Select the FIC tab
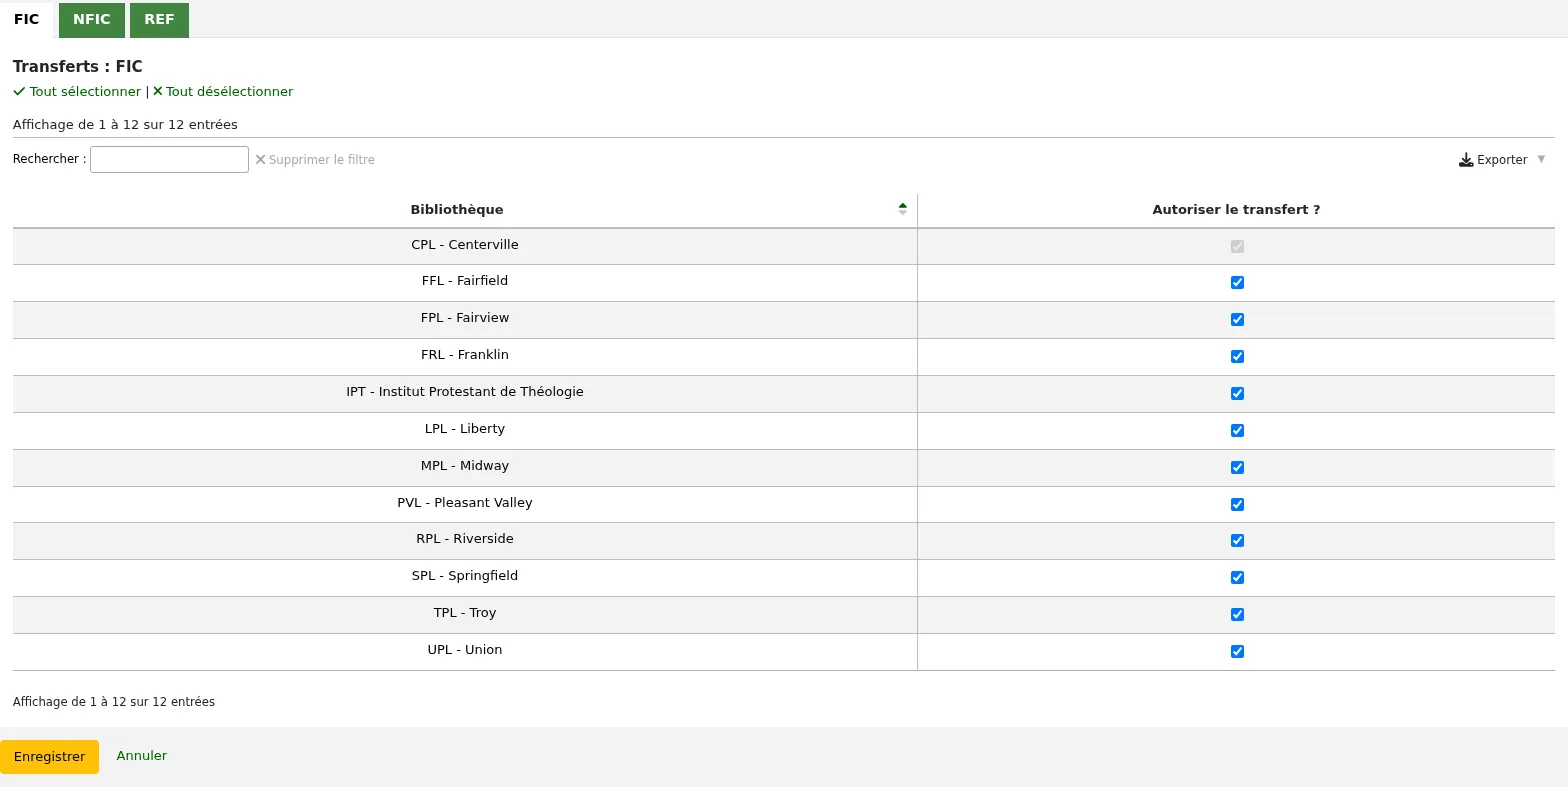 27,20
